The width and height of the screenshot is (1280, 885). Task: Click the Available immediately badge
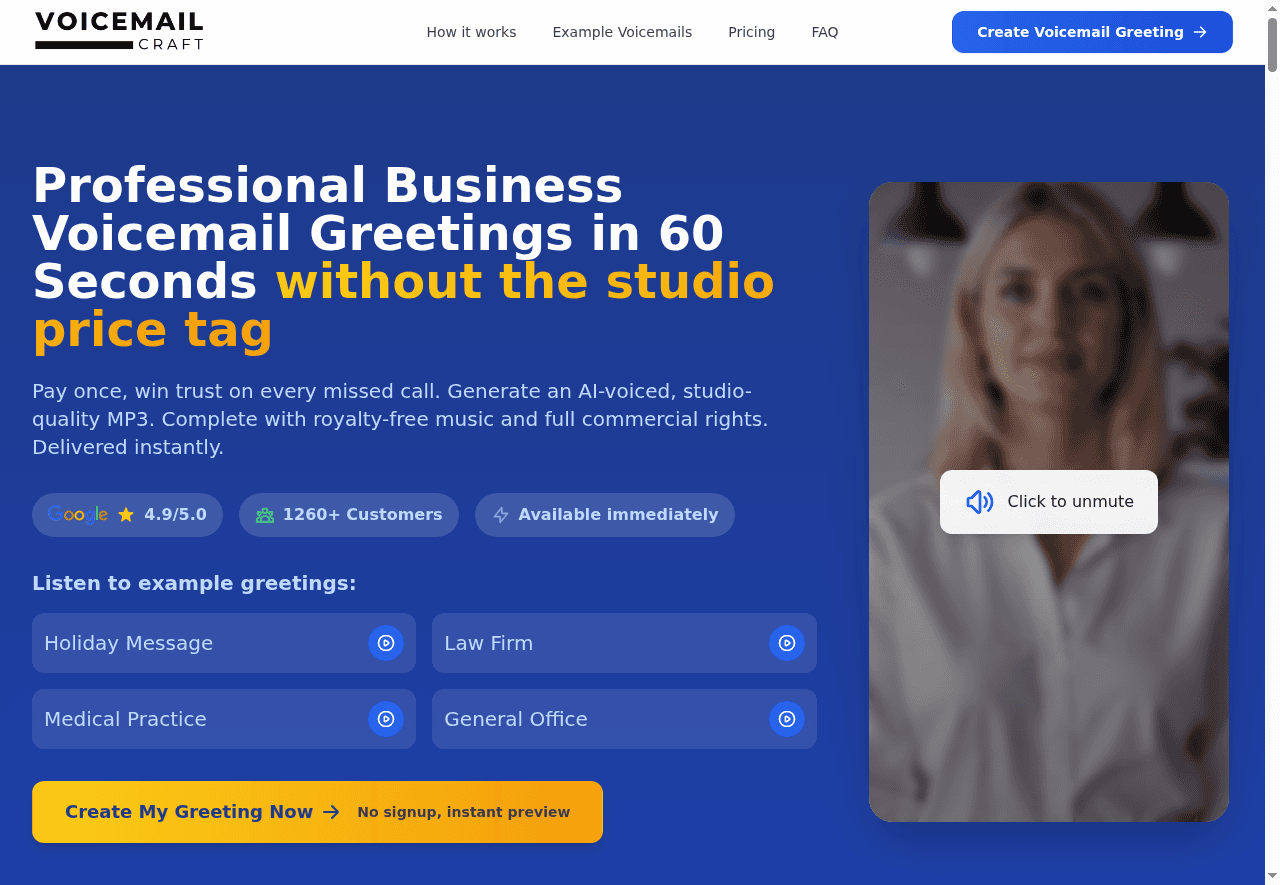pyautogui.click(x=605, y=515)
